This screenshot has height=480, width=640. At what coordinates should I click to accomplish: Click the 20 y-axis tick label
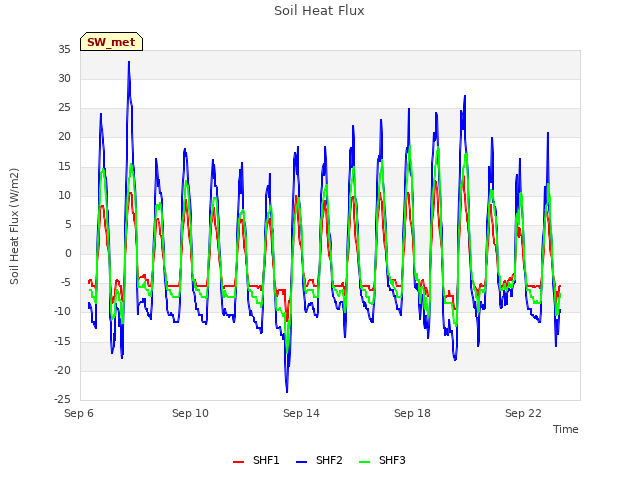pos(64,137)
